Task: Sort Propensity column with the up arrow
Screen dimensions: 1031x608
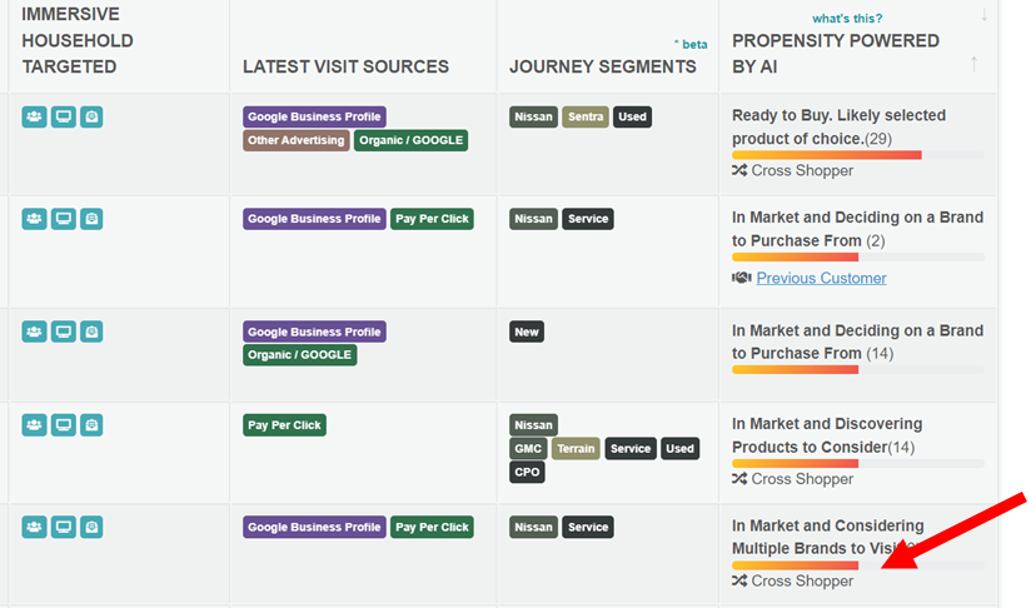Action: click(x=974, y=64)
